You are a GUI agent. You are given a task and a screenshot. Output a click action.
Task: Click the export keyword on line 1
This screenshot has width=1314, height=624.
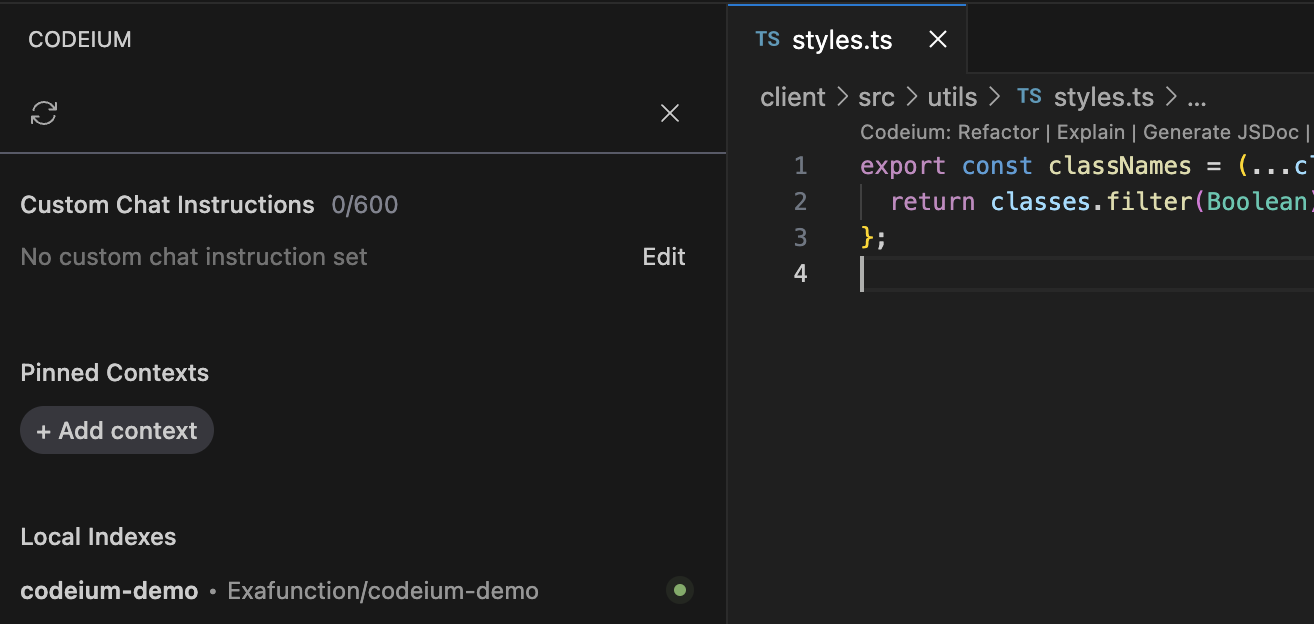coord(903,165)
